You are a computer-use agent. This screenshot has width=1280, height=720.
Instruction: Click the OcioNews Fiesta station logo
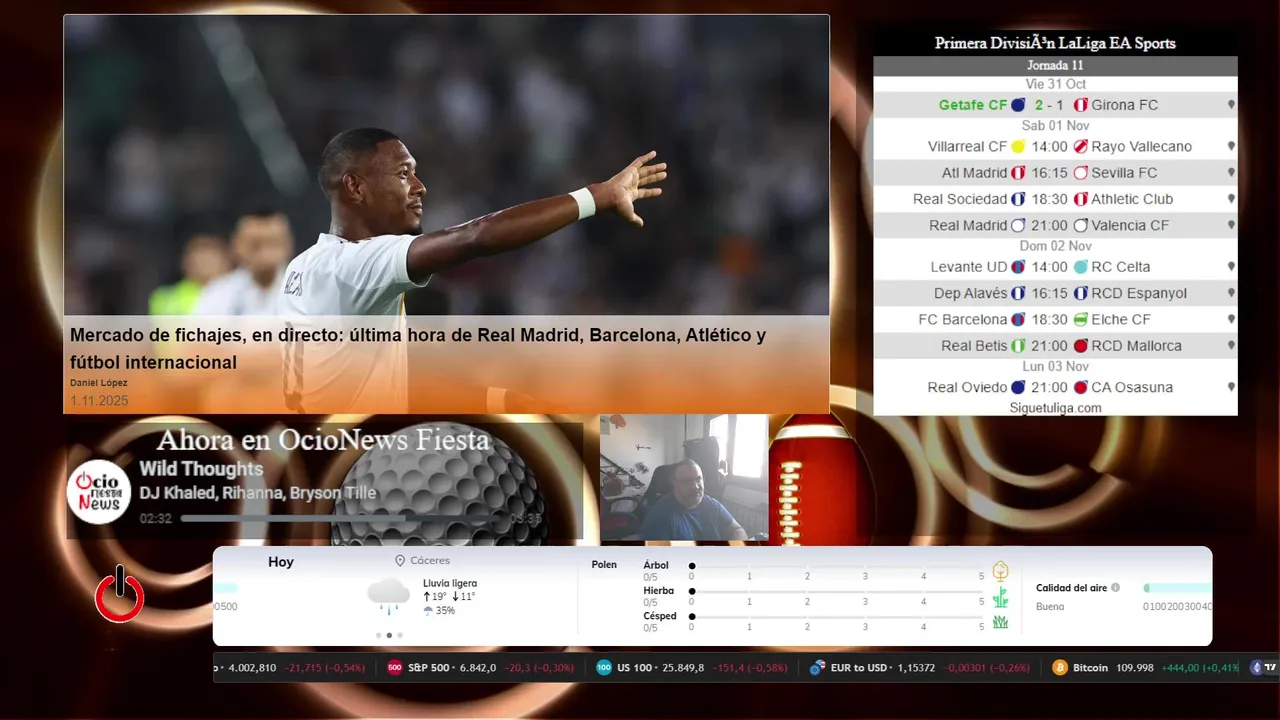tap(100, 491)
